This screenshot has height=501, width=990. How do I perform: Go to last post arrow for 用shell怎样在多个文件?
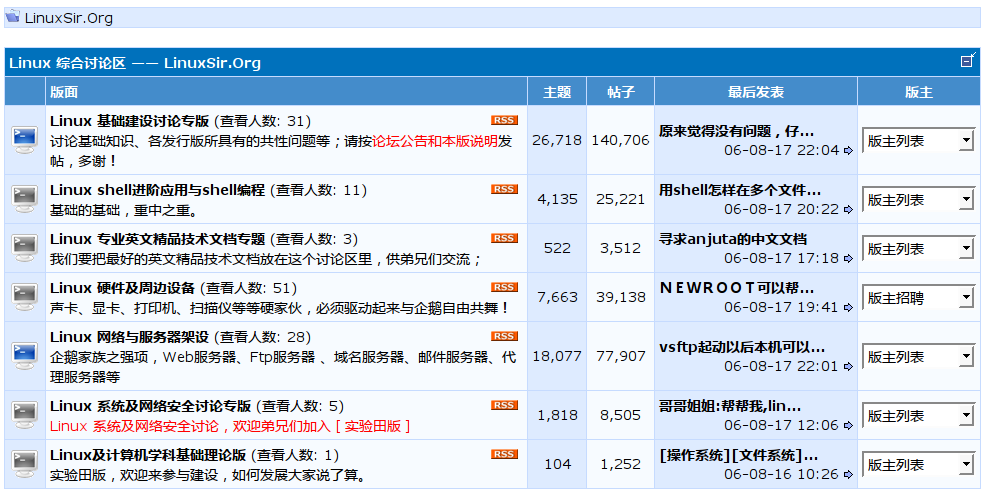coord(848,209)
